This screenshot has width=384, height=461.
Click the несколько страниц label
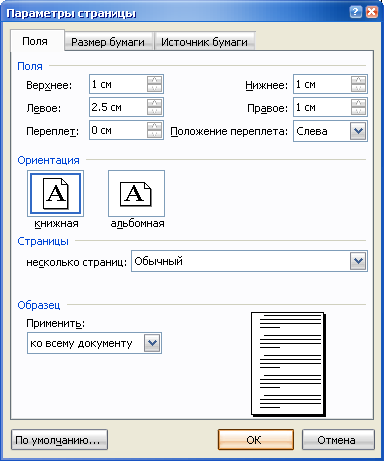coord(76,262)
